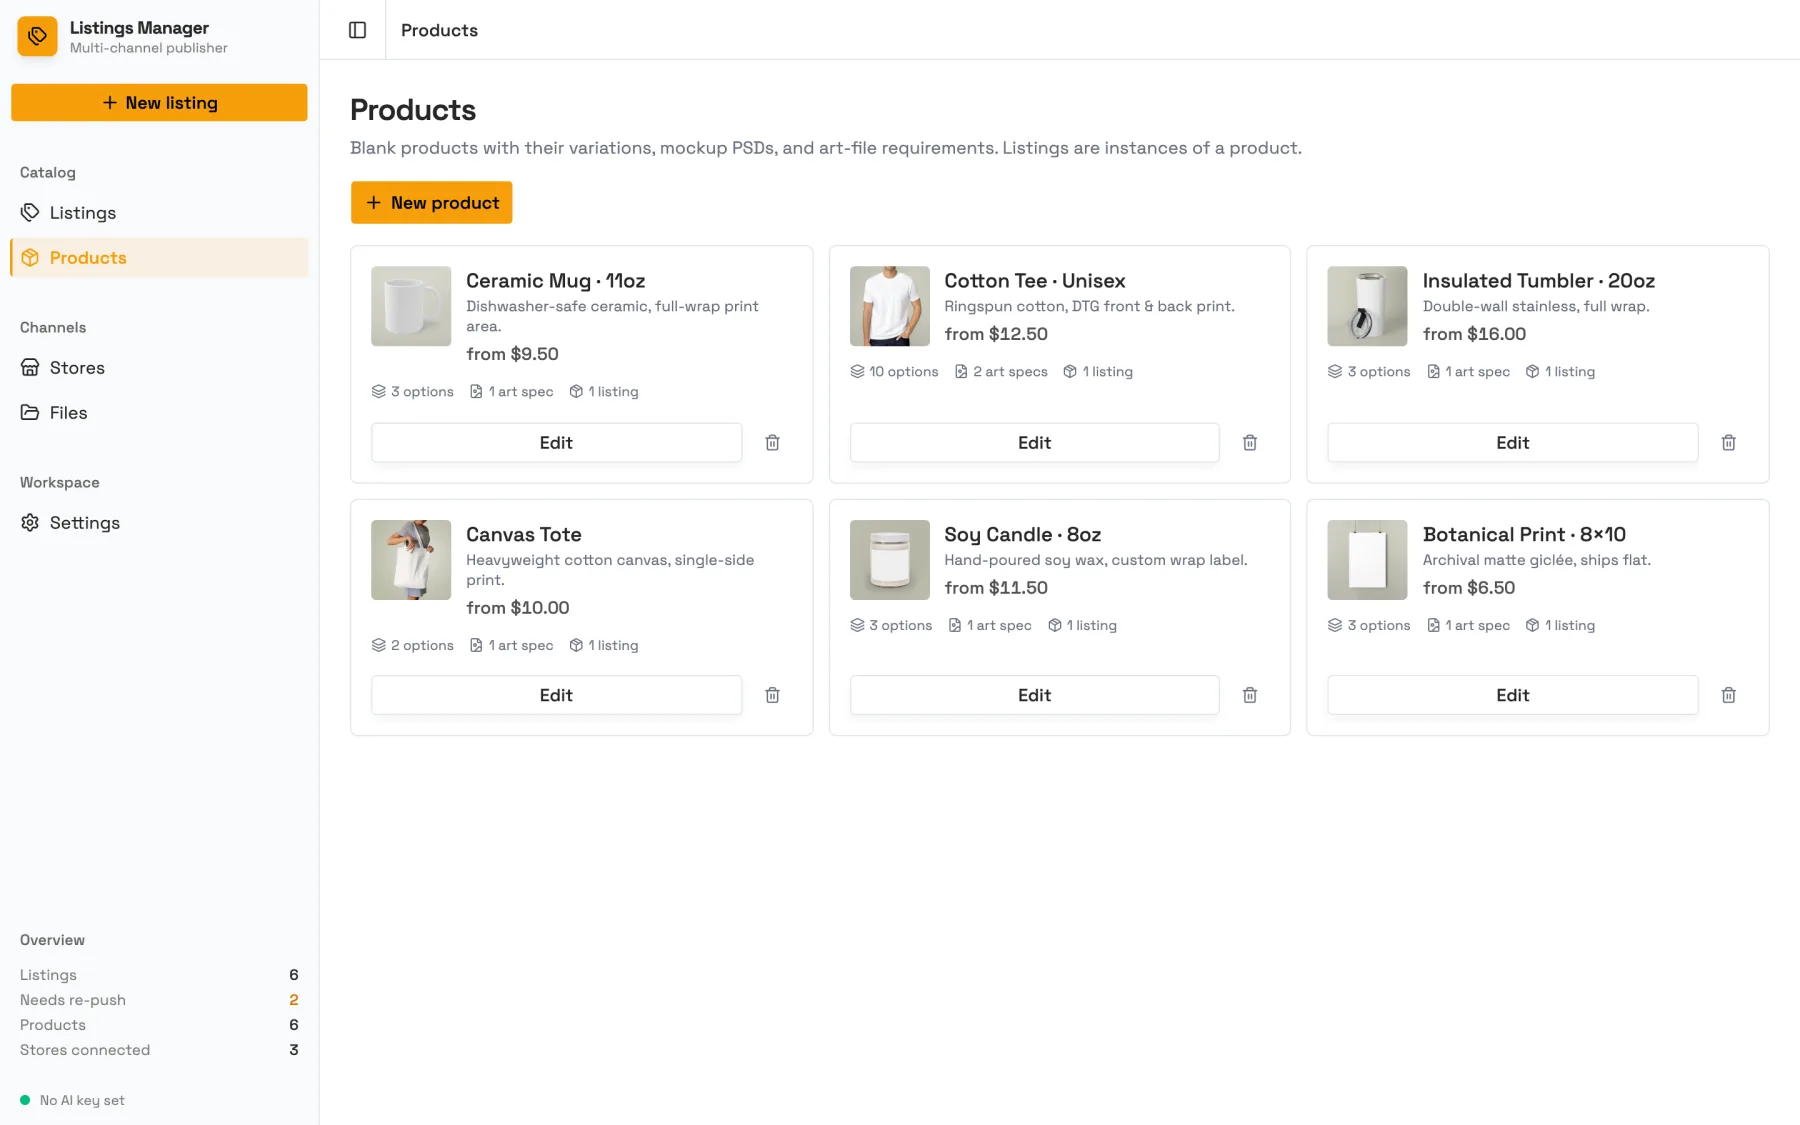This screenshot has width=1800, height=1125.
Task: Delete the Canvas Tote product
Action: pyautogui.click(x=772, y=695)
